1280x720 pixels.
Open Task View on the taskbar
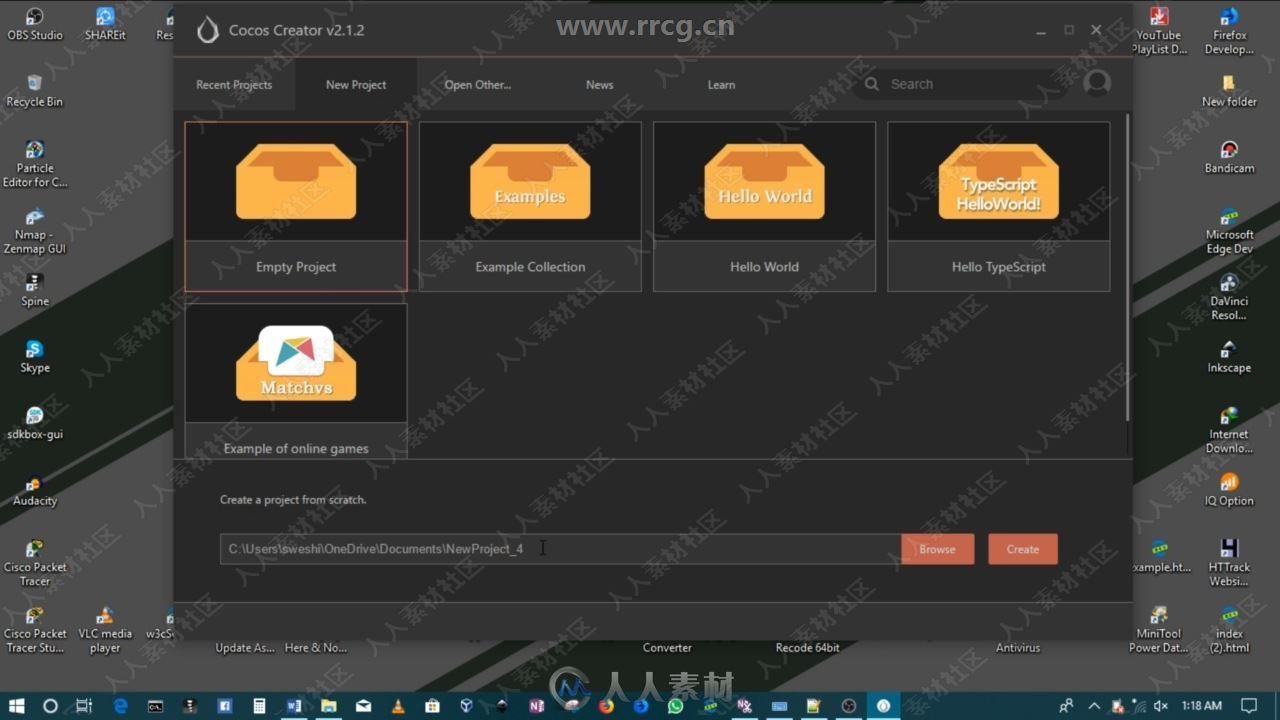(x=84, y=705)
